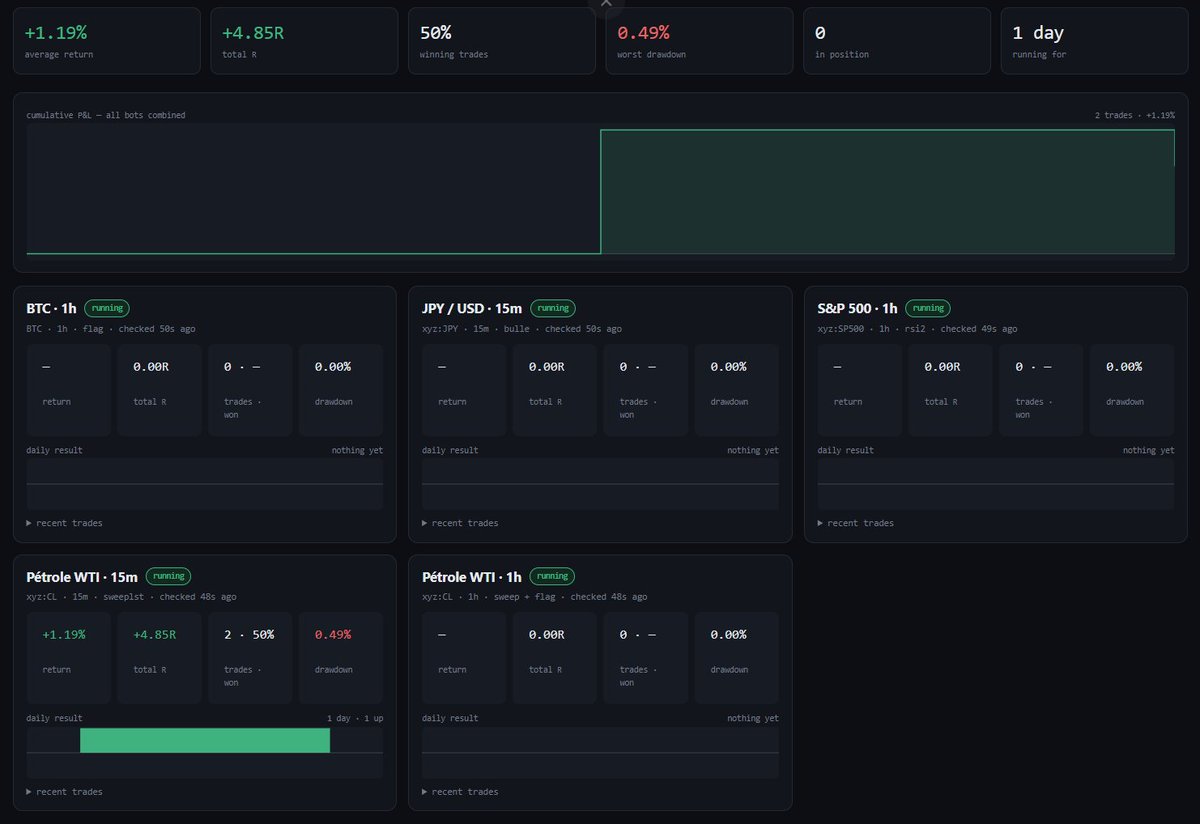Expand recent trades under Pétrole WTI 15m
The height and width of the screenshot is (824, 1200).
tap(64, 792)
